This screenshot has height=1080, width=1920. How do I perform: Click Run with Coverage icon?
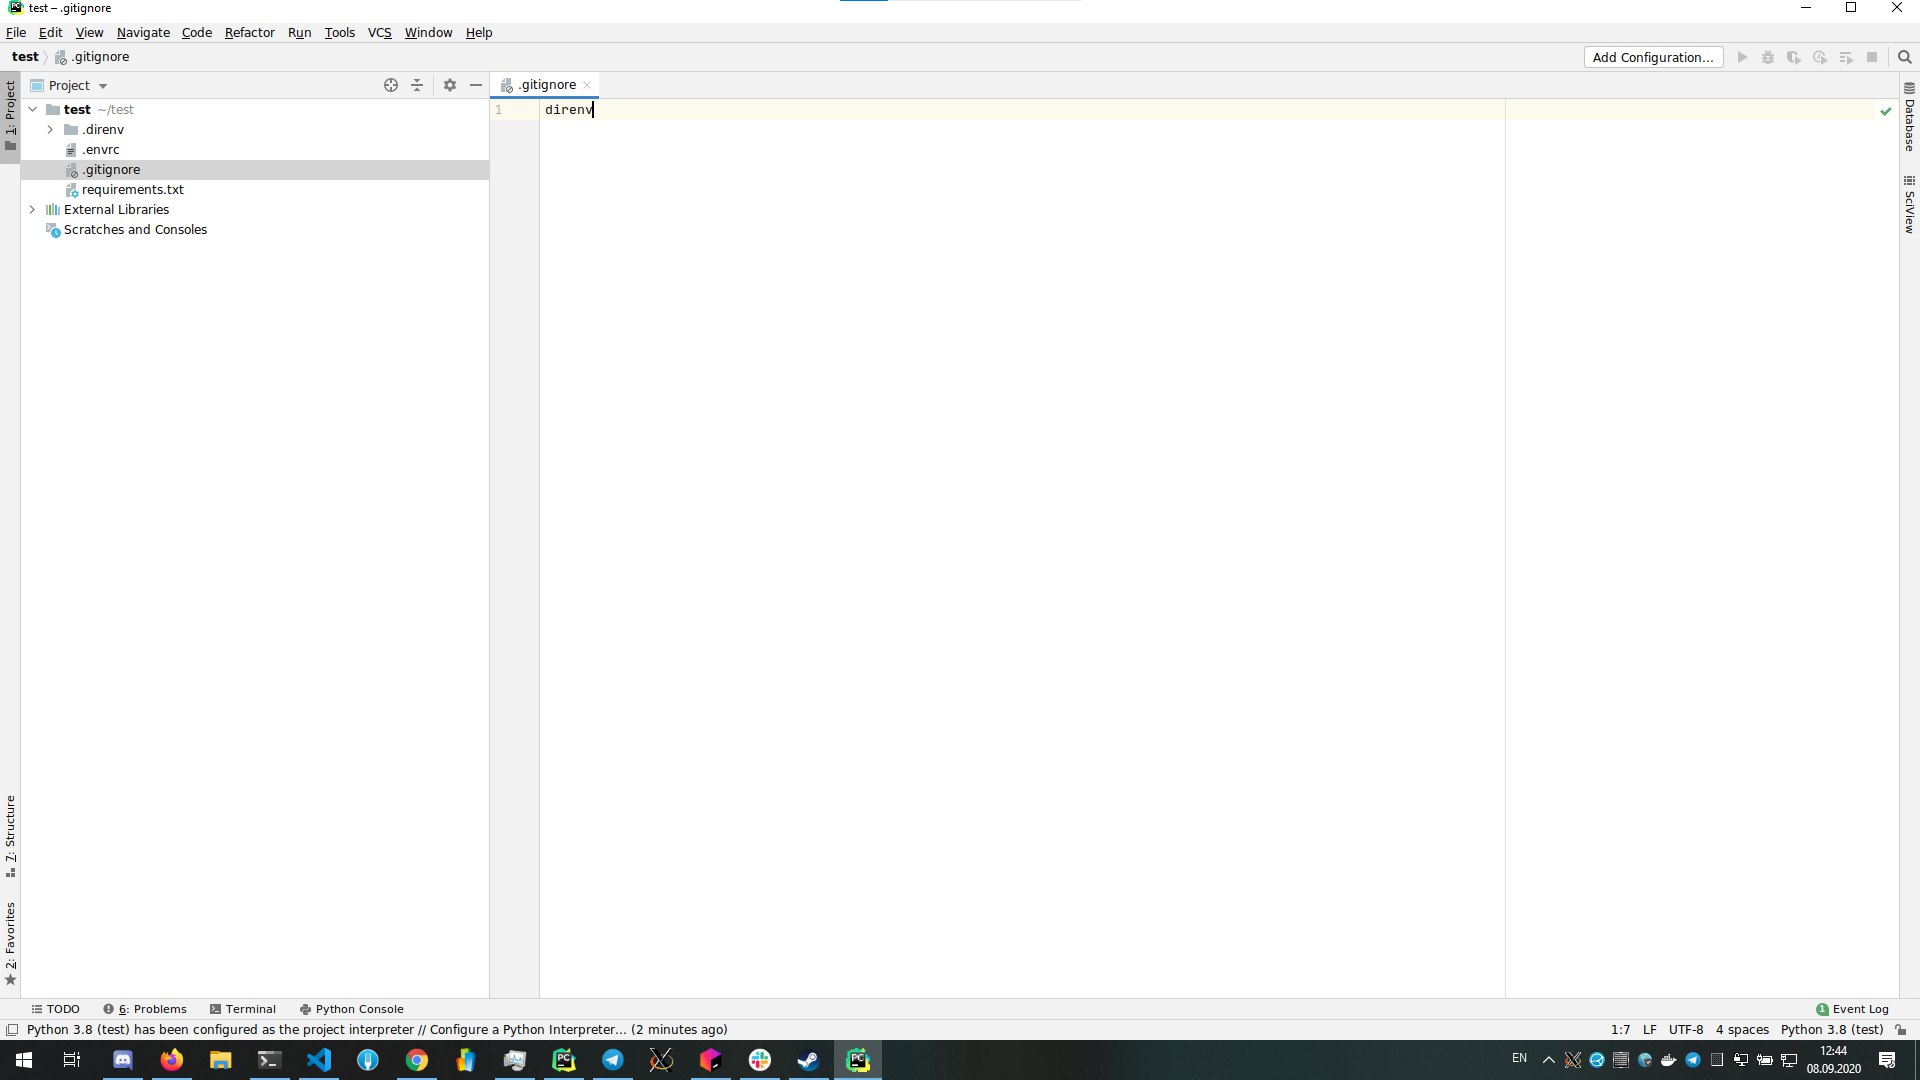[x=1794, y=57]
